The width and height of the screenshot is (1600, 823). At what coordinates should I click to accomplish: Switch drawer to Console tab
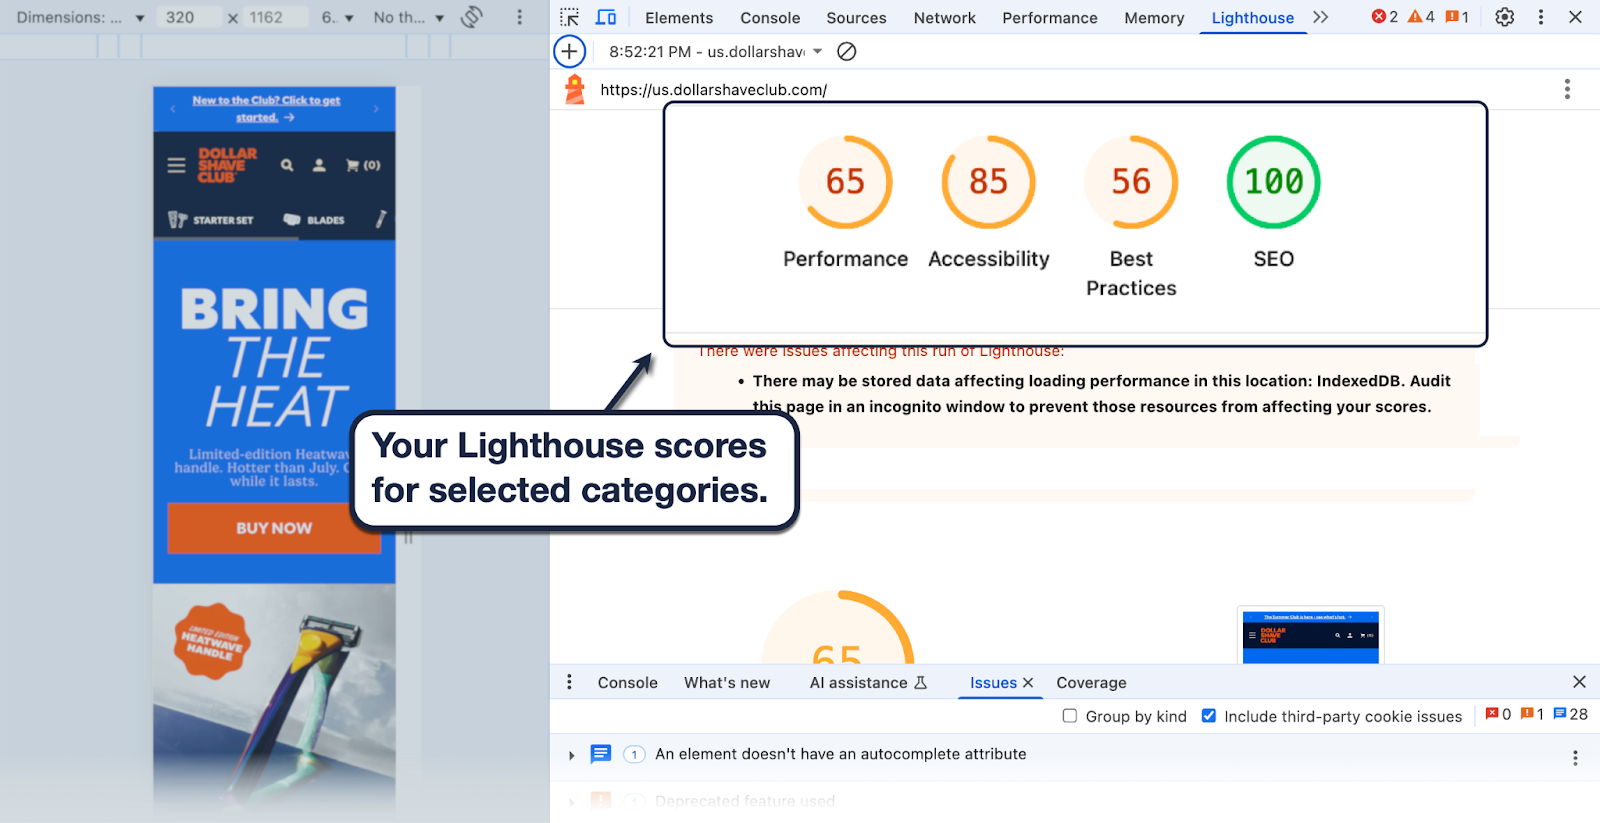[627, 682]
